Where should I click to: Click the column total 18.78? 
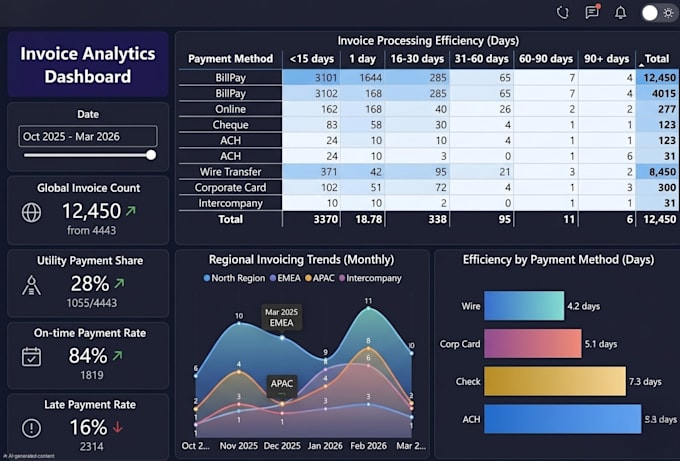tap(369, 219)
